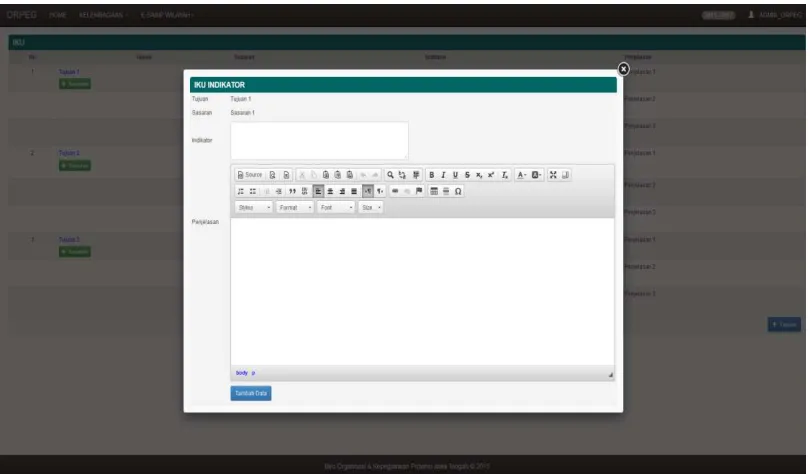Screen dimensions: 810x474
Task: Select Justify alignment
Action: [x=354, y=192]
